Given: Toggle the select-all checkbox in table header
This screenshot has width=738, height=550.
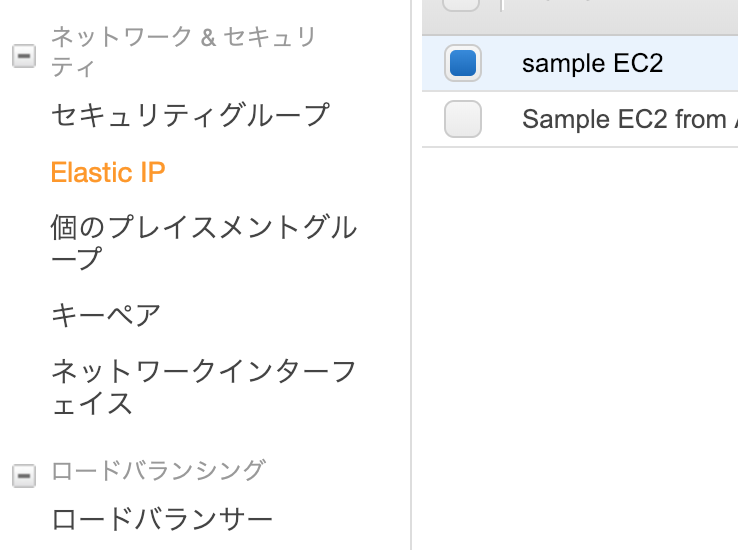Looking at the screenshot, I should [x=461, y=4].
